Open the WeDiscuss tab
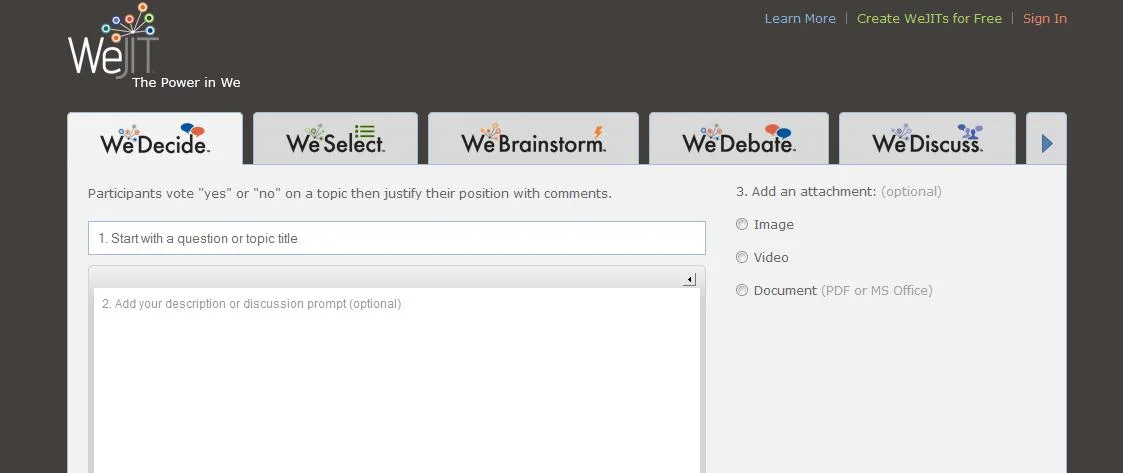Image resolution: width=1123 pixels, height=473 pixels. pyautogui.click(x=926, y=141)
